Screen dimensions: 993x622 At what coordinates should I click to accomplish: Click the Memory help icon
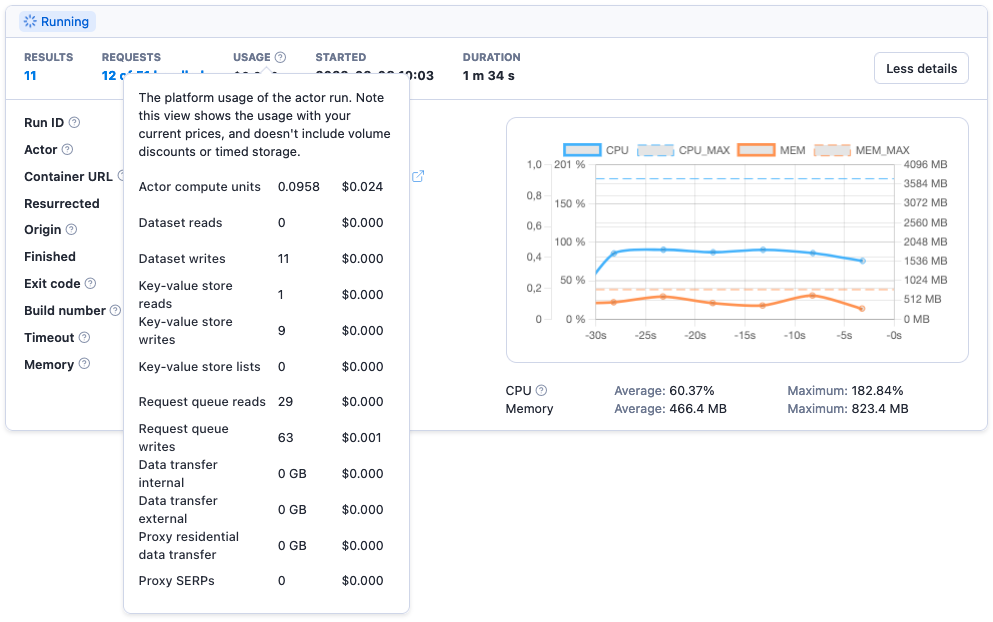[x=85, y=364]
